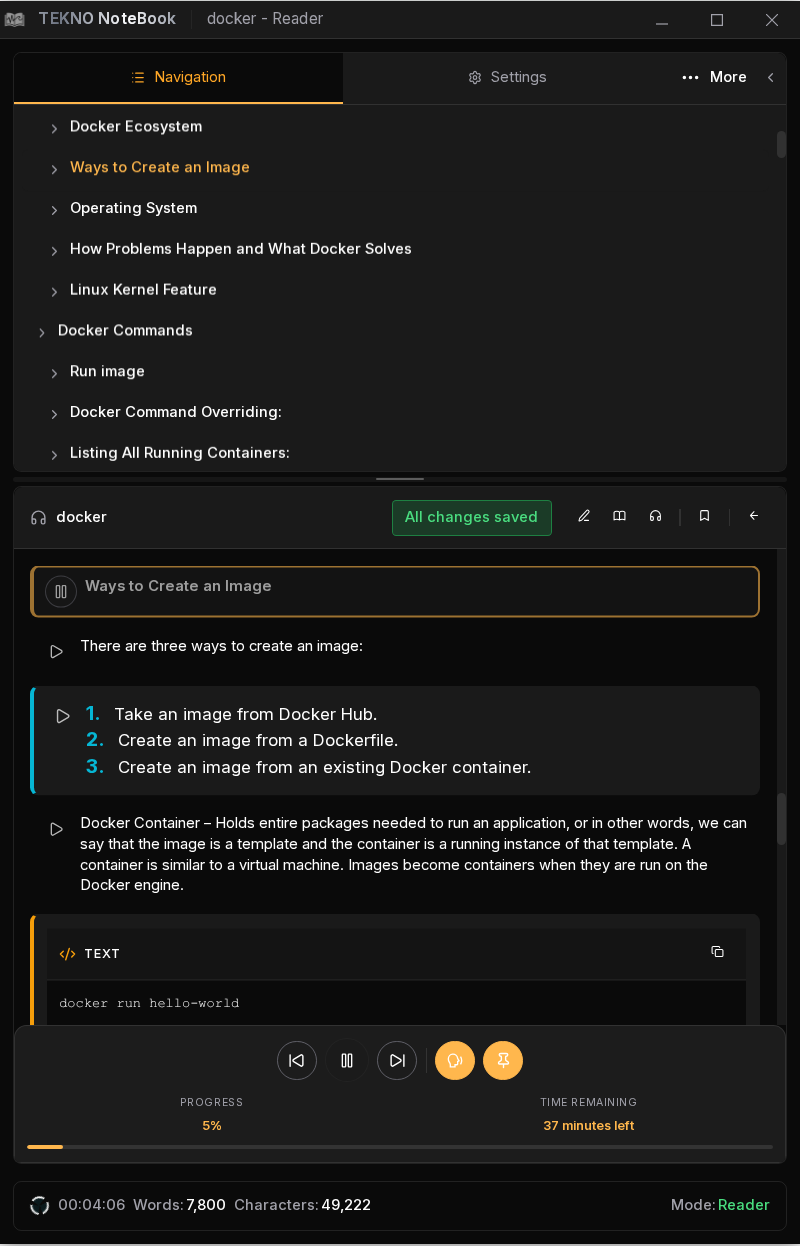Image resolution: width=800 pixels, height=1246 pixels.
Task: Pause playback in the player bar
Action: 347,1061
